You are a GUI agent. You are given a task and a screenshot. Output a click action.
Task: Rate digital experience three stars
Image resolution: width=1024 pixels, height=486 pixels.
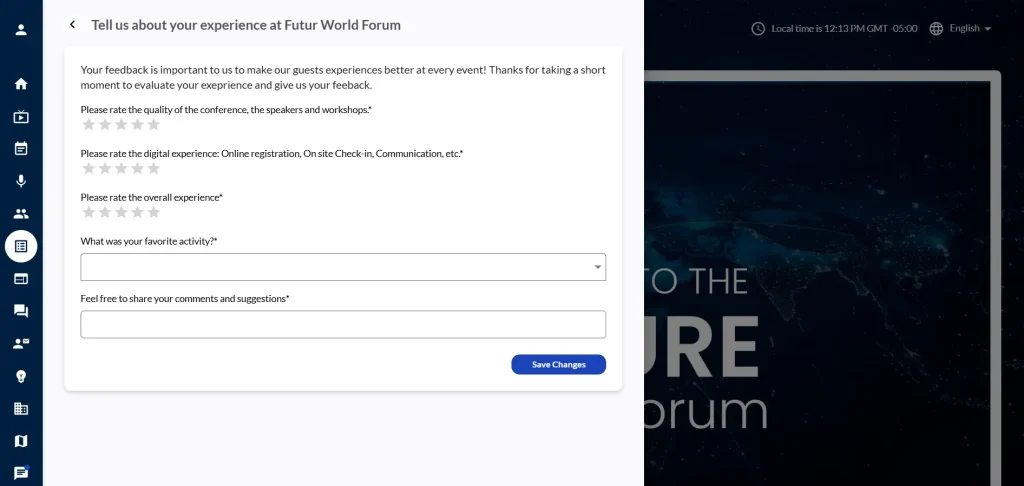pos(121,169)
